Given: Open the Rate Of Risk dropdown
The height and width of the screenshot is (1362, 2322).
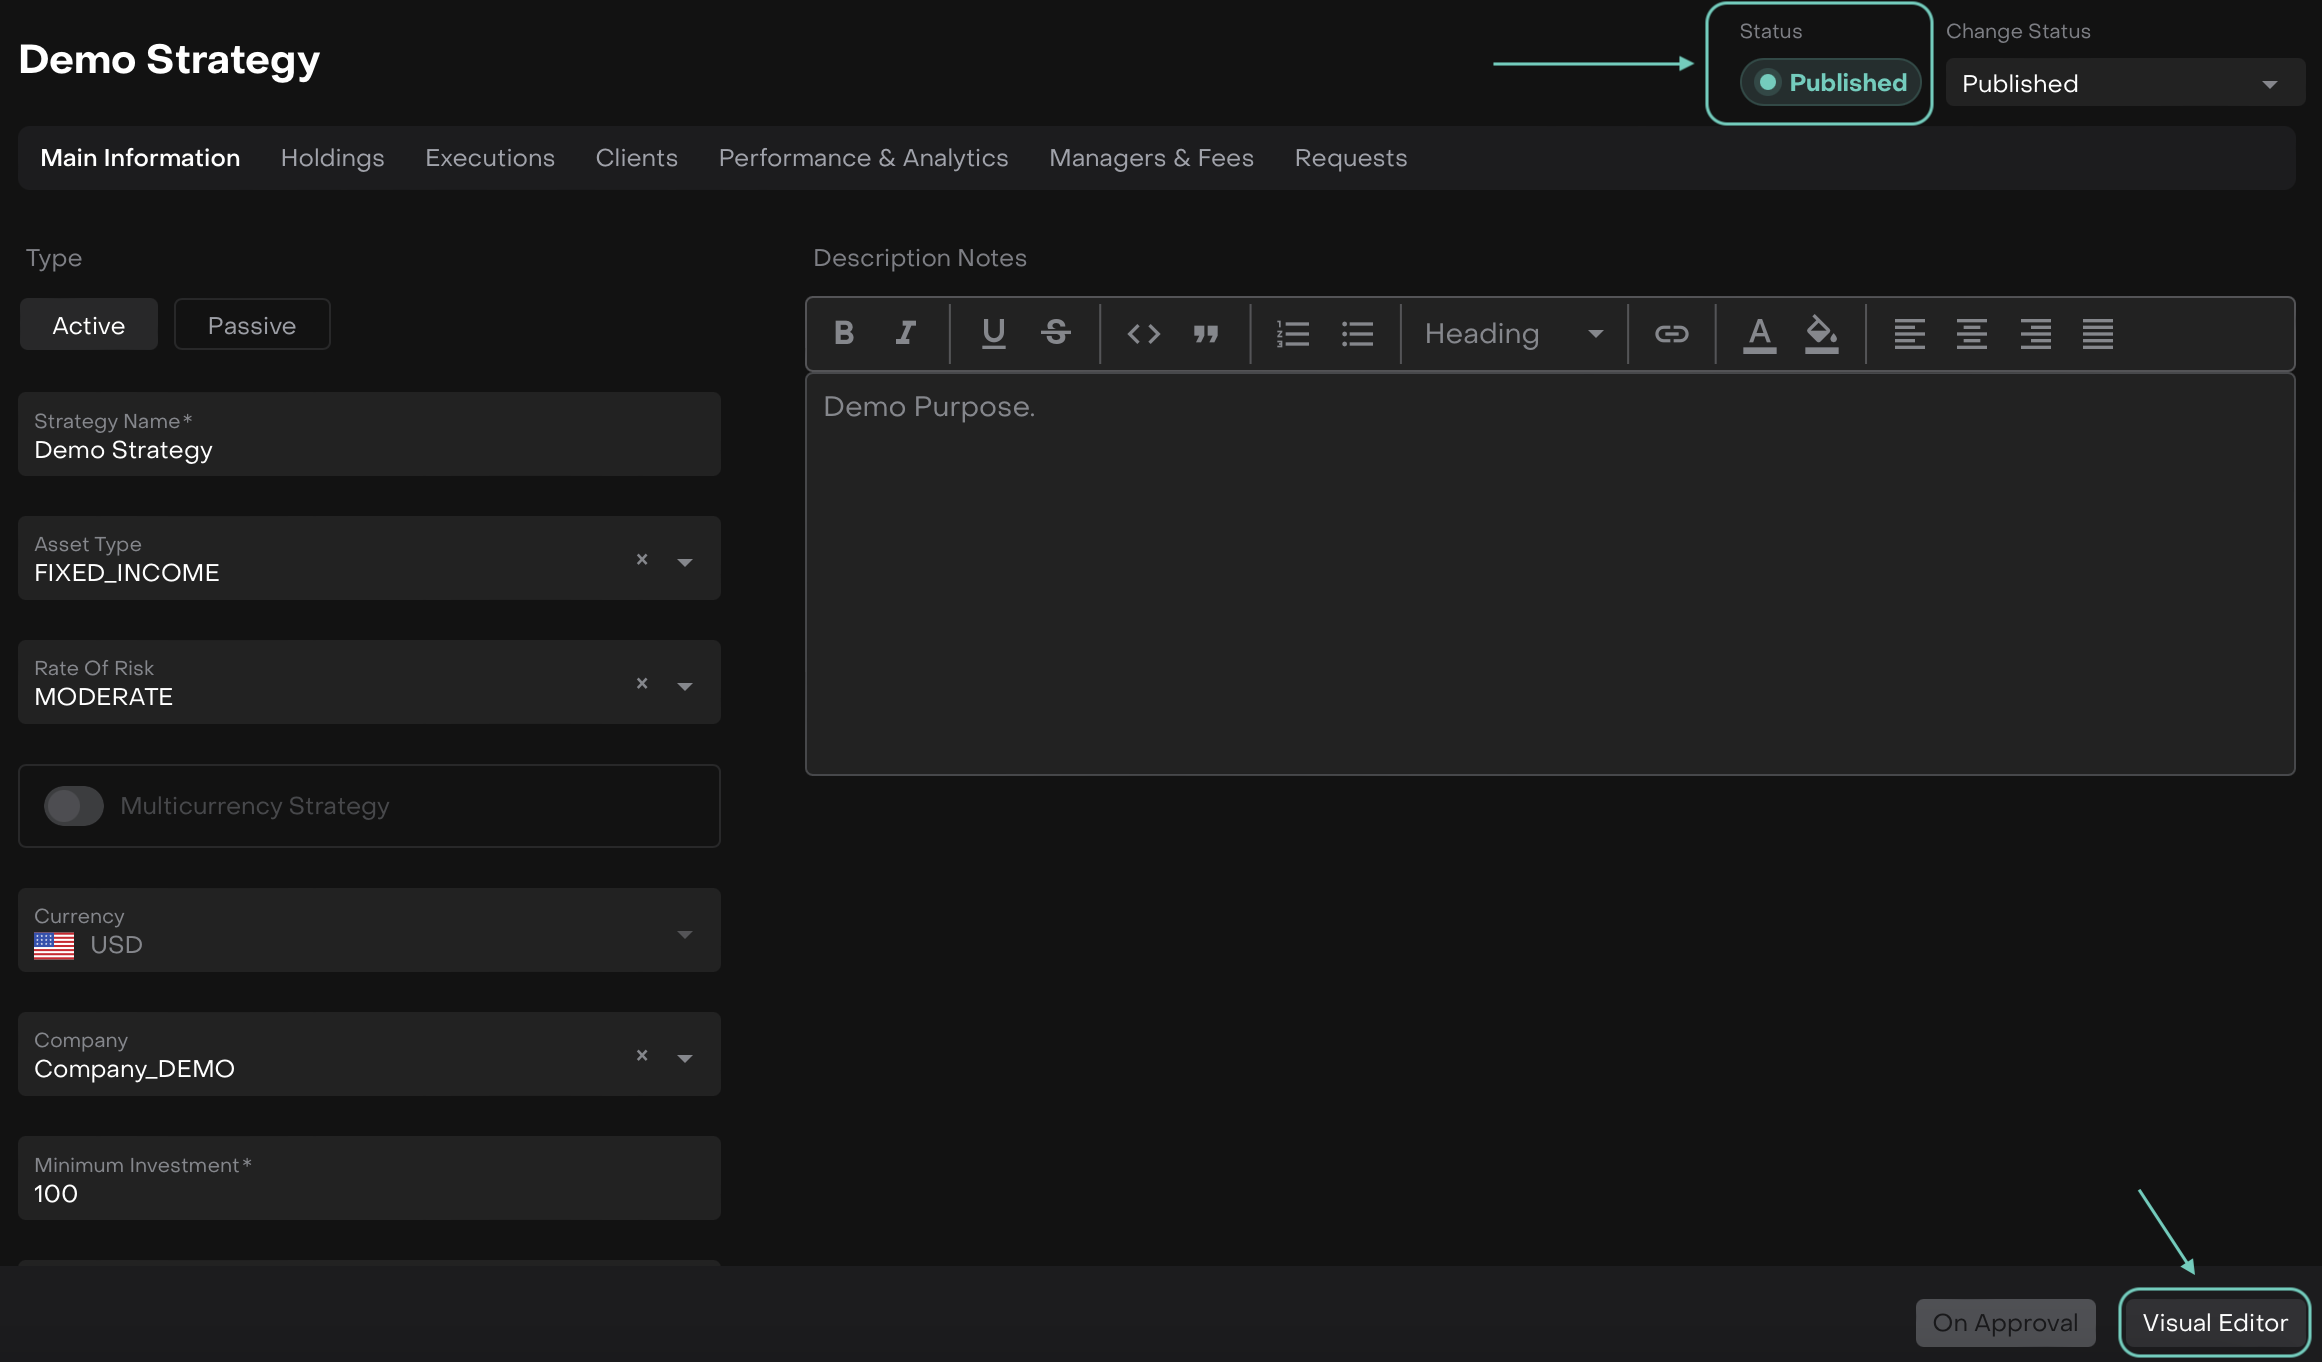Looking at the screenshot, I should coord(685,685).
